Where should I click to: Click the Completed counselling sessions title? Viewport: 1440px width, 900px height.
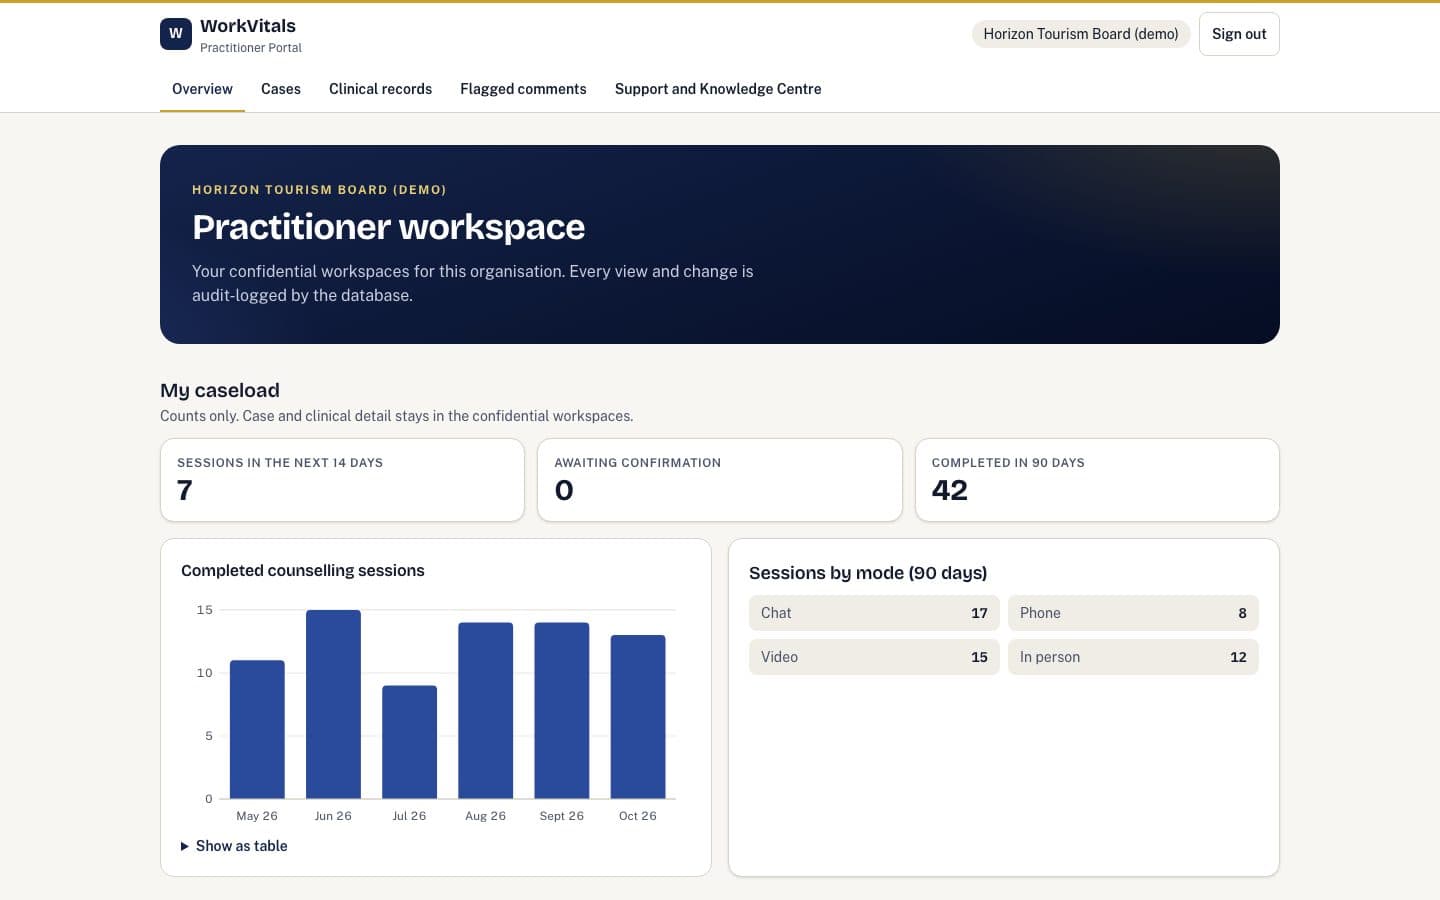303,571
